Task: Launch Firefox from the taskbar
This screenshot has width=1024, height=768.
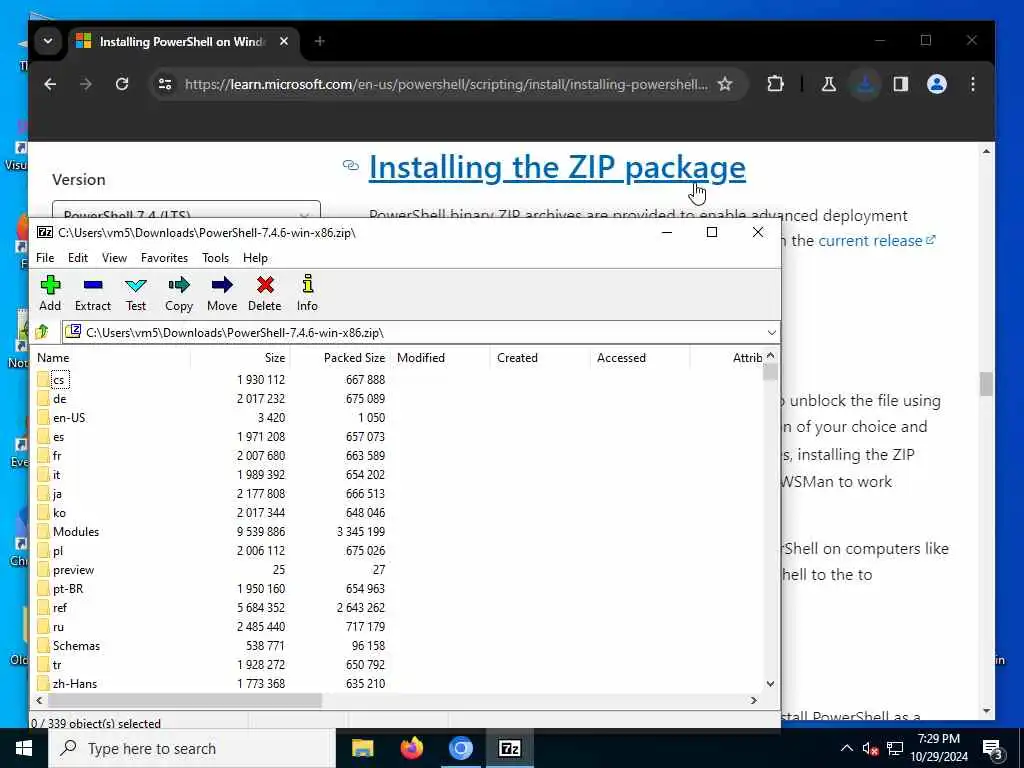Action: tap(411, 748)
